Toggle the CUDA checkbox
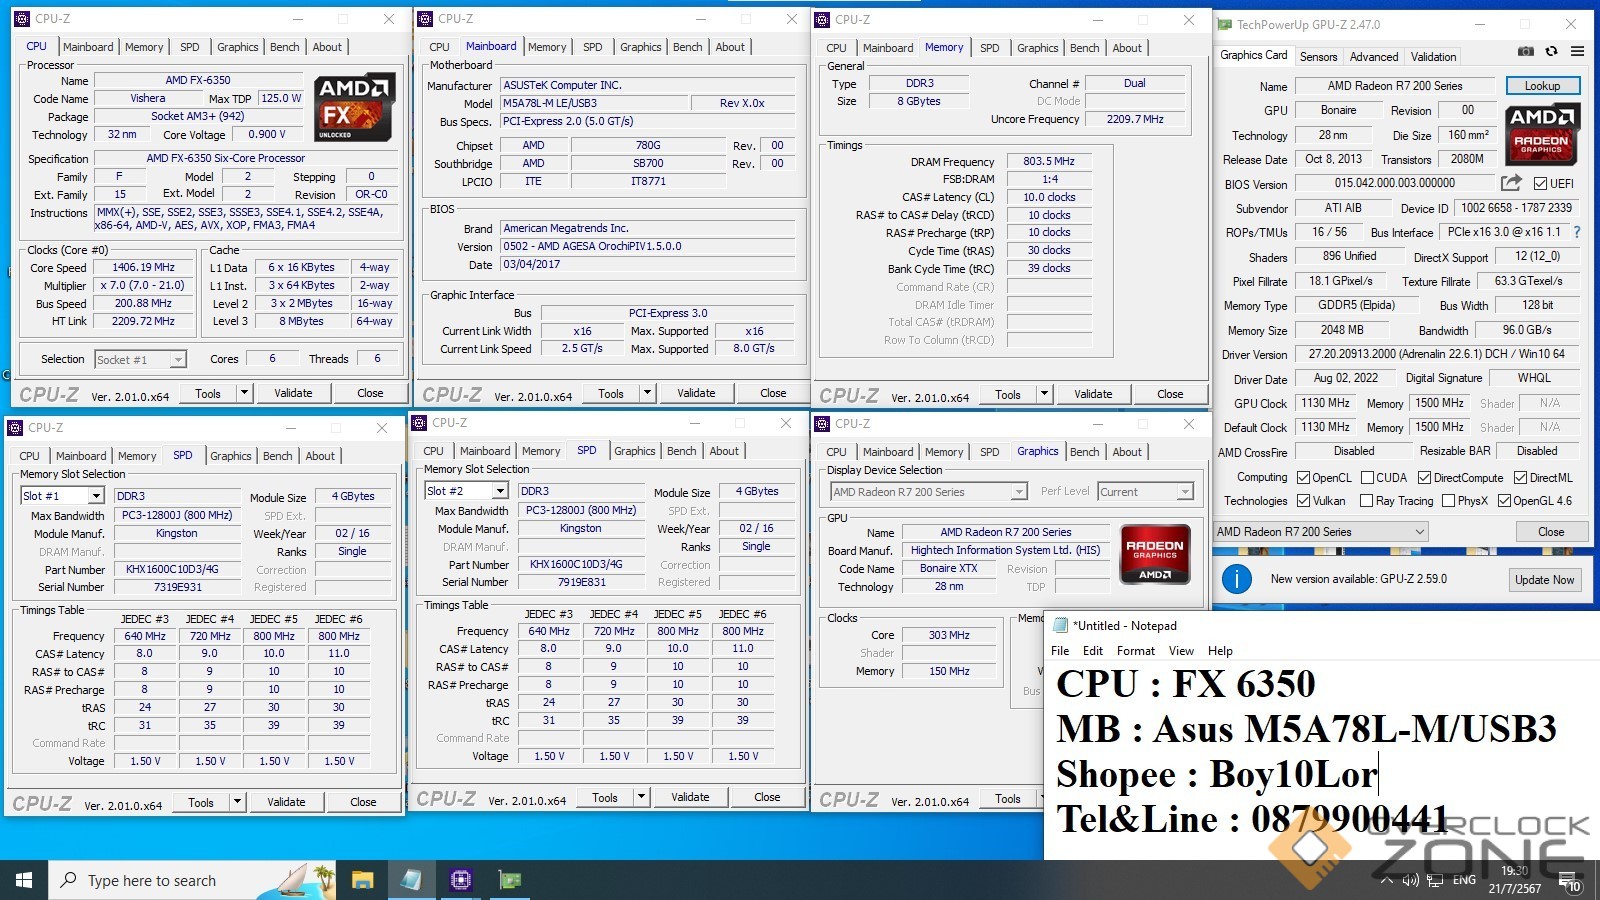Viewport: 1600px width, 900px height. click(x=1366, y=478)
